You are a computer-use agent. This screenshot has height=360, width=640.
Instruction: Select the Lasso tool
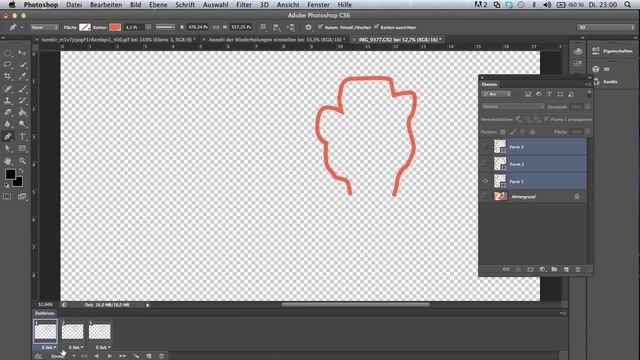click(8, 64)
